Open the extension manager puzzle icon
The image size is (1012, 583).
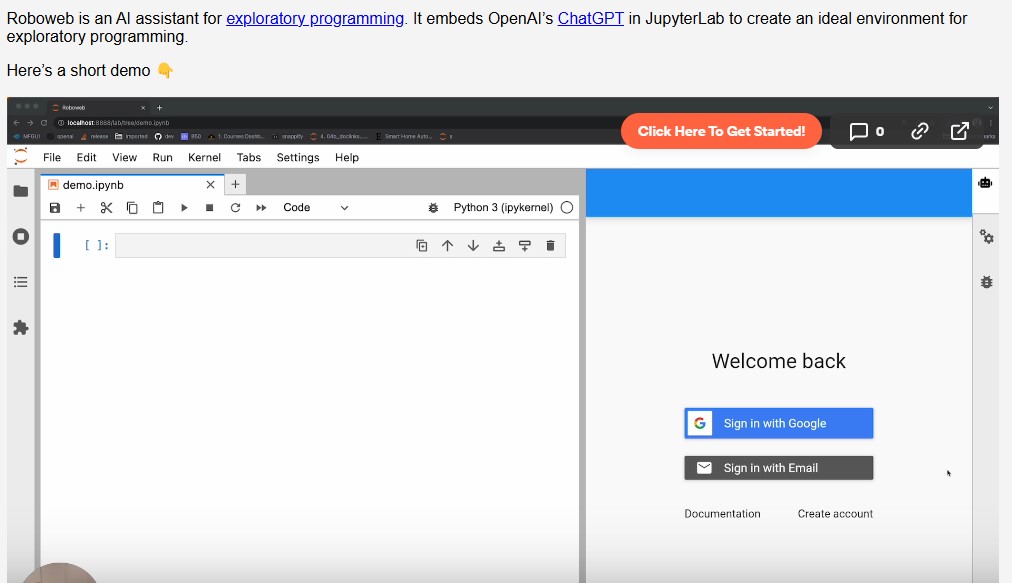pos(20,328)
